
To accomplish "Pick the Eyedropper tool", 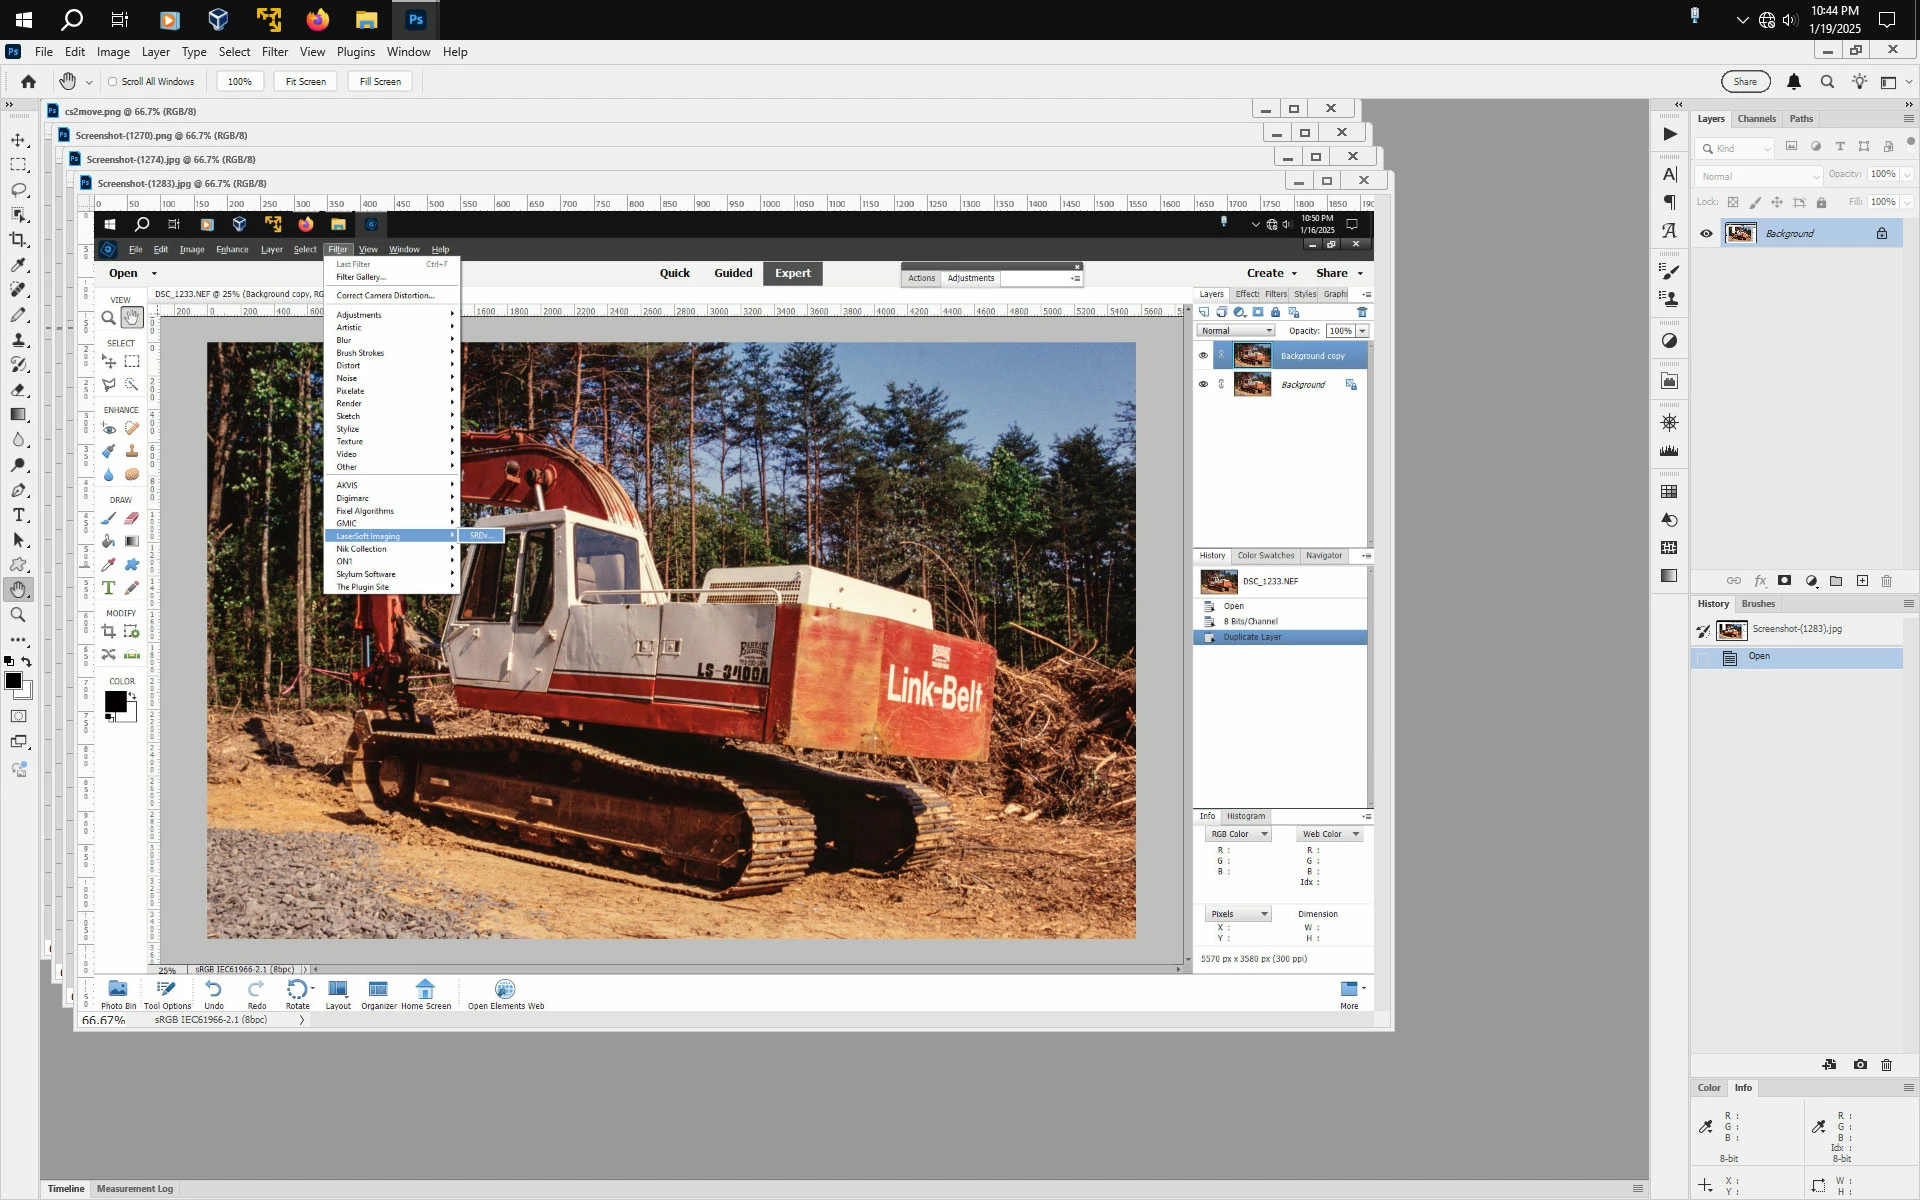I will (18, 264).
